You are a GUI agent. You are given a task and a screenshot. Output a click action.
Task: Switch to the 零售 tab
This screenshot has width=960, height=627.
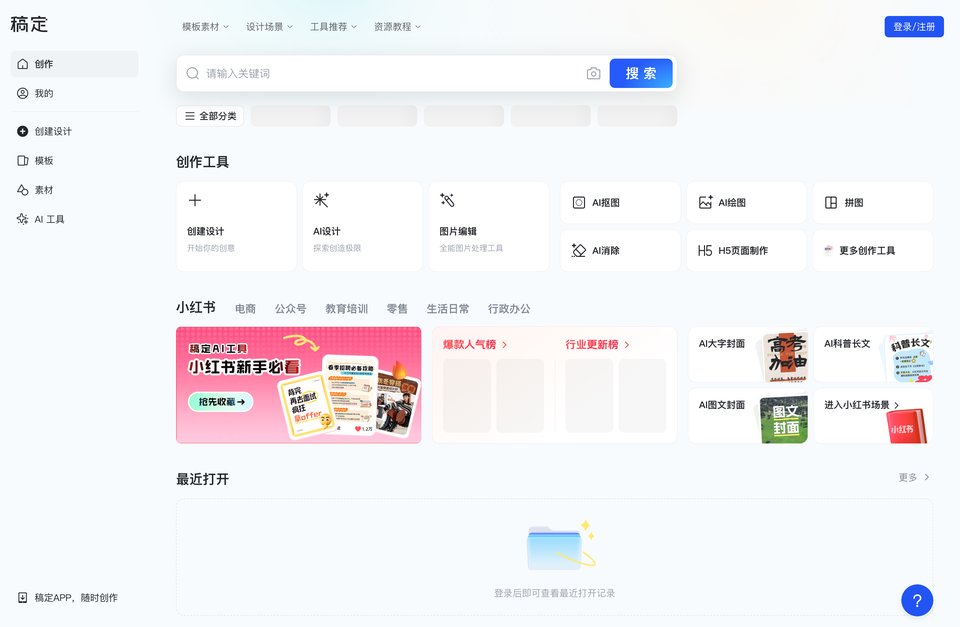coord(397,309)
